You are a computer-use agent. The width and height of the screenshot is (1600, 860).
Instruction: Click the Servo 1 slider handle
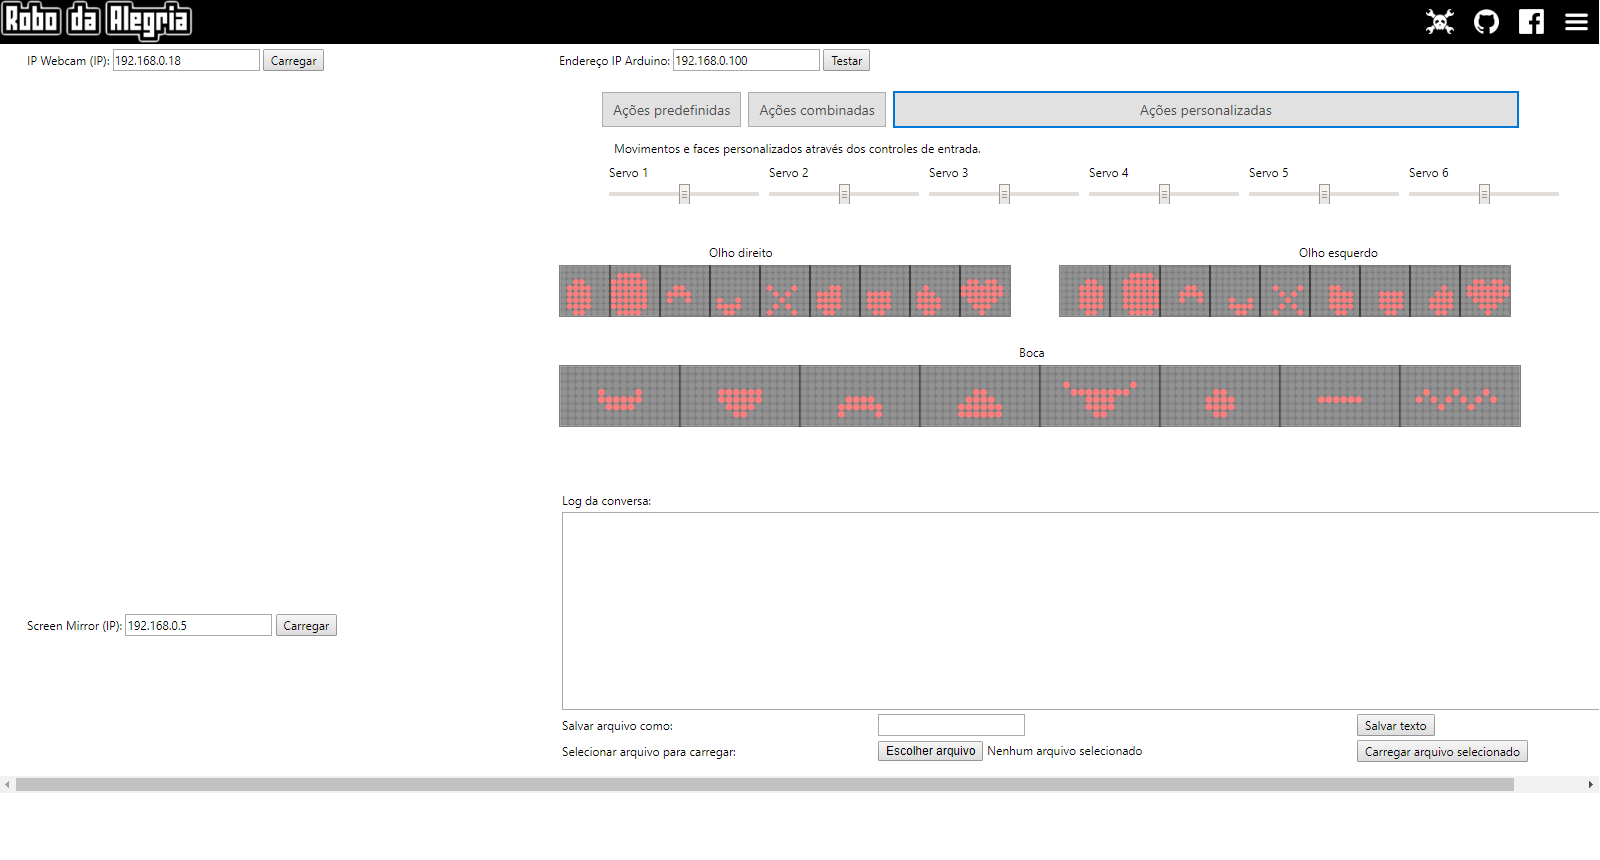tap(684, 194)
